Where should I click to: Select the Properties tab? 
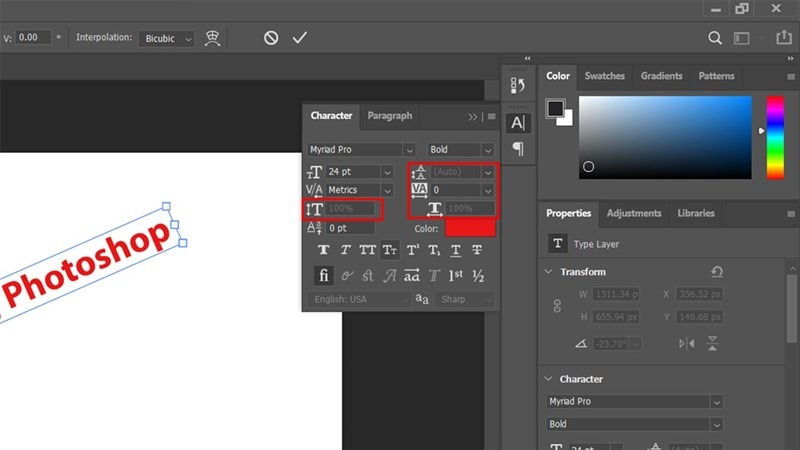[568, 213]
